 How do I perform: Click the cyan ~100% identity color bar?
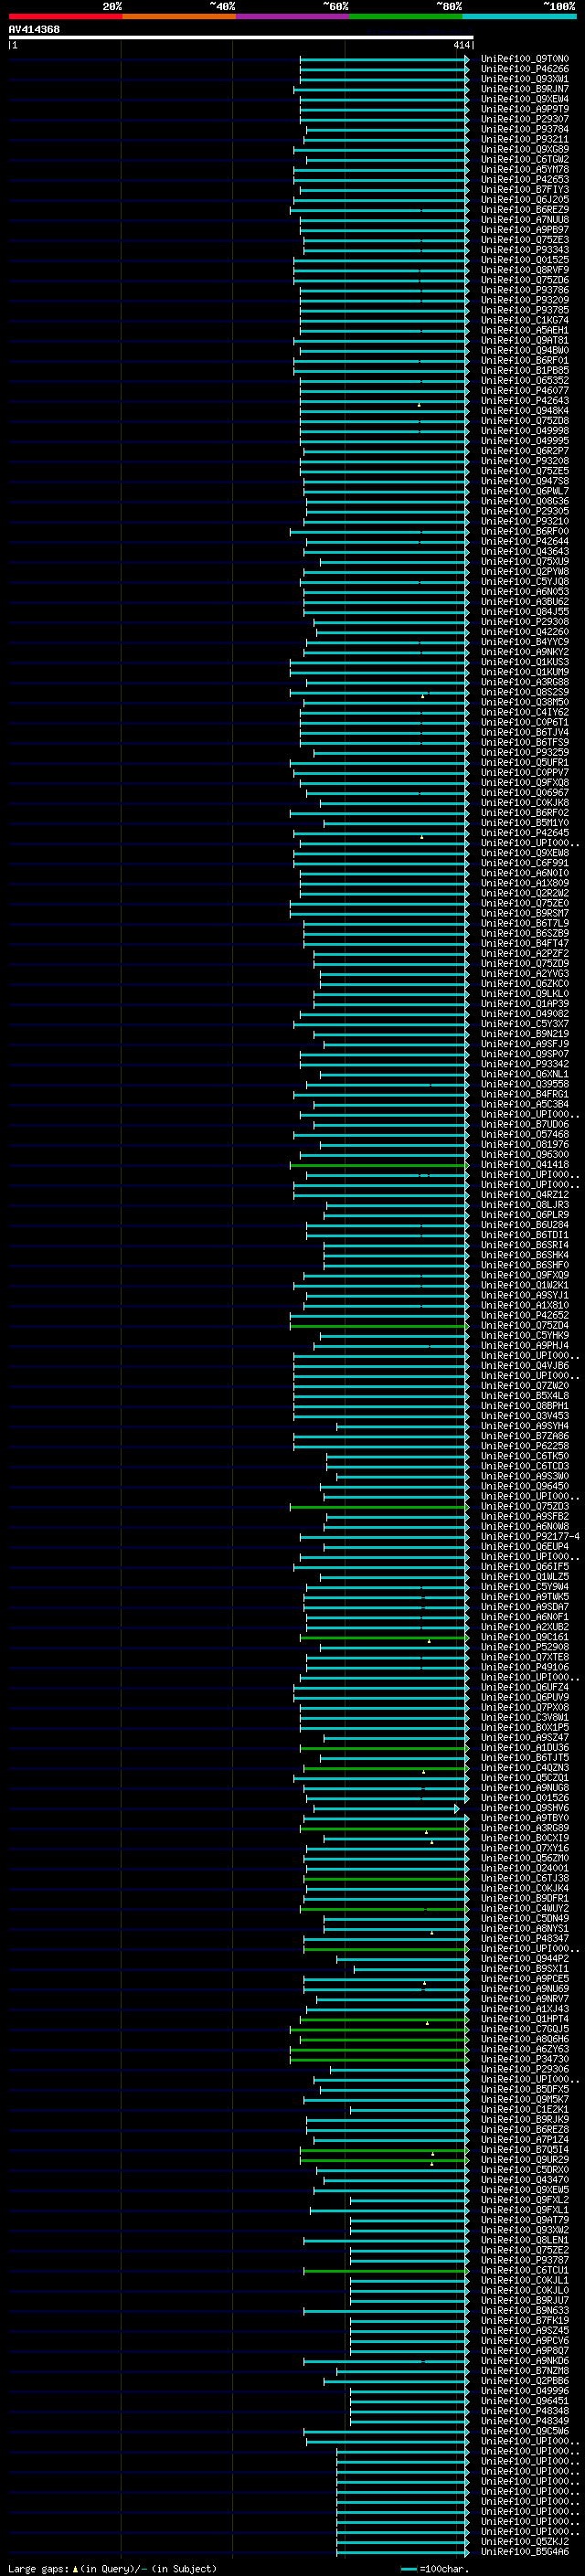click(x=519, y=16)
